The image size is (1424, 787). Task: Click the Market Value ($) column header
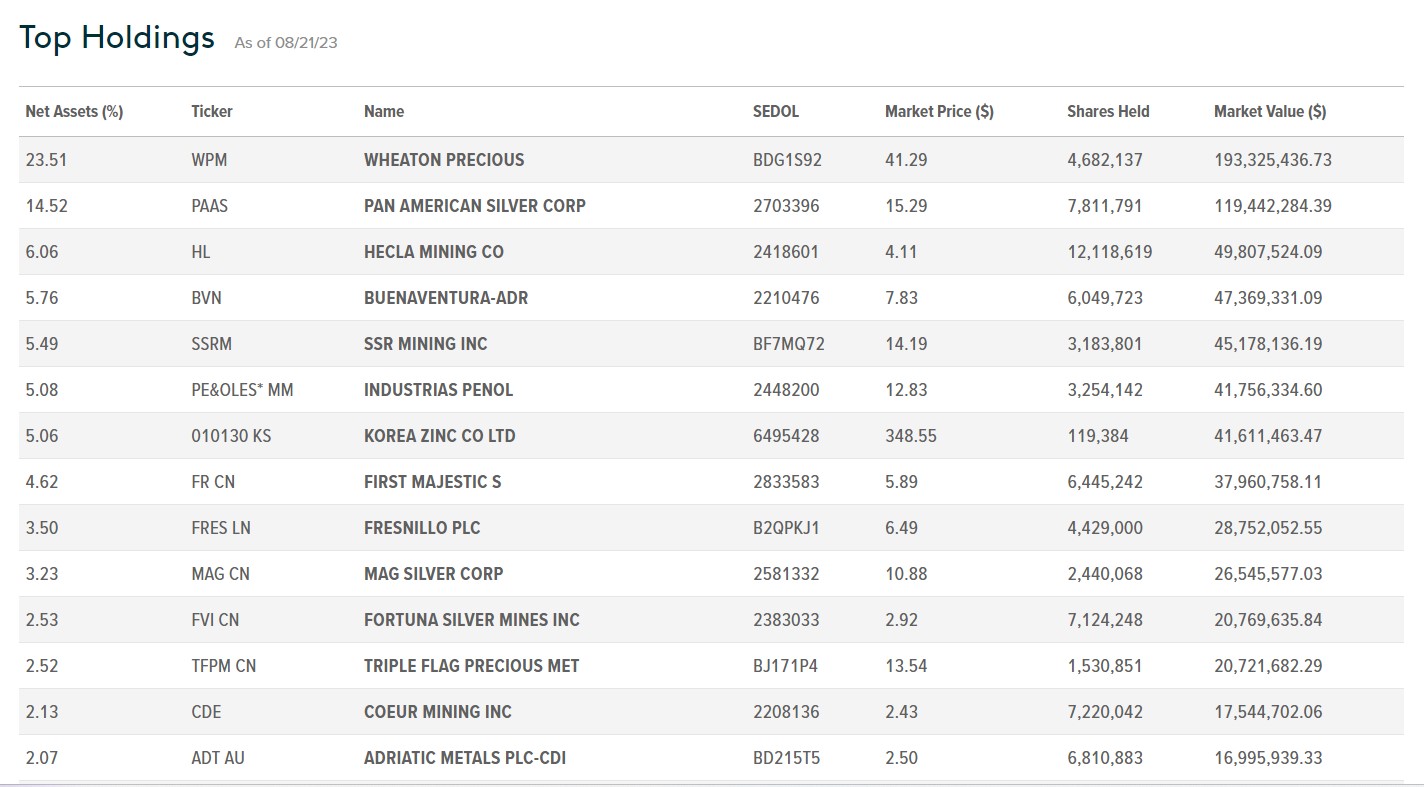(x=1270, y=112)
